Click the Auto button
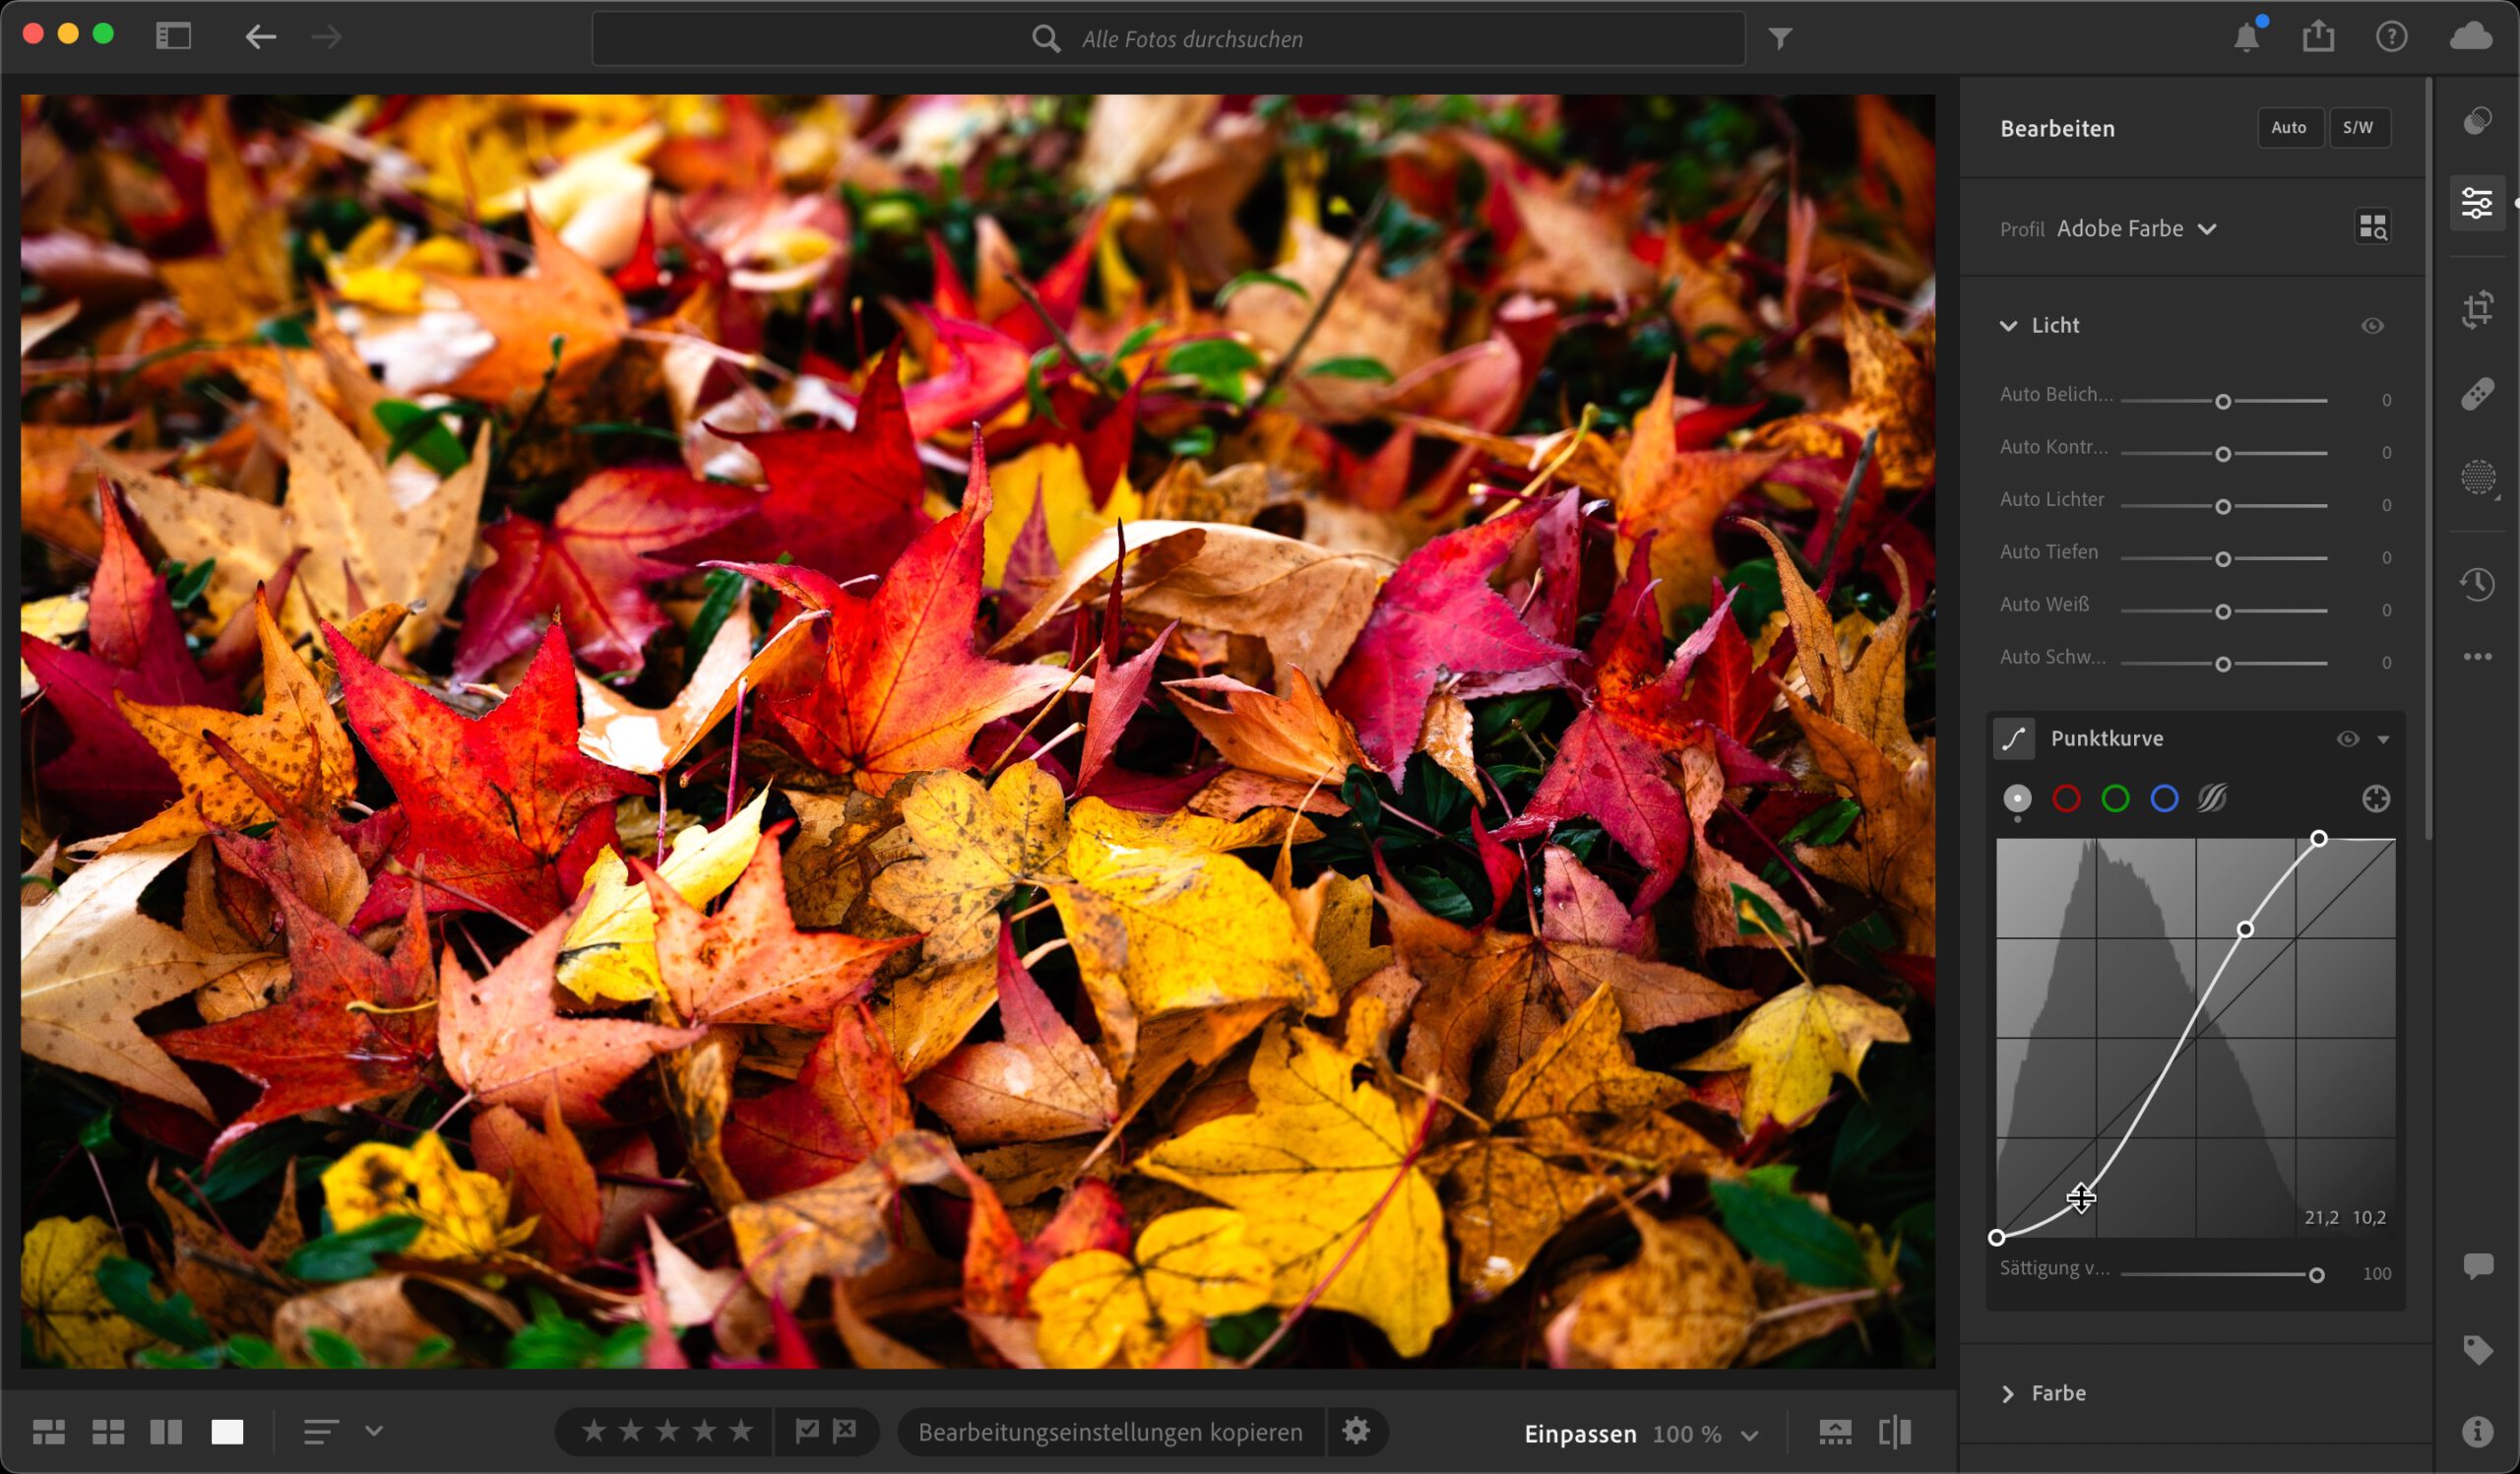Image resolution: width=2520 pixels, height=1474 pixels. (x=2288, y=128)
